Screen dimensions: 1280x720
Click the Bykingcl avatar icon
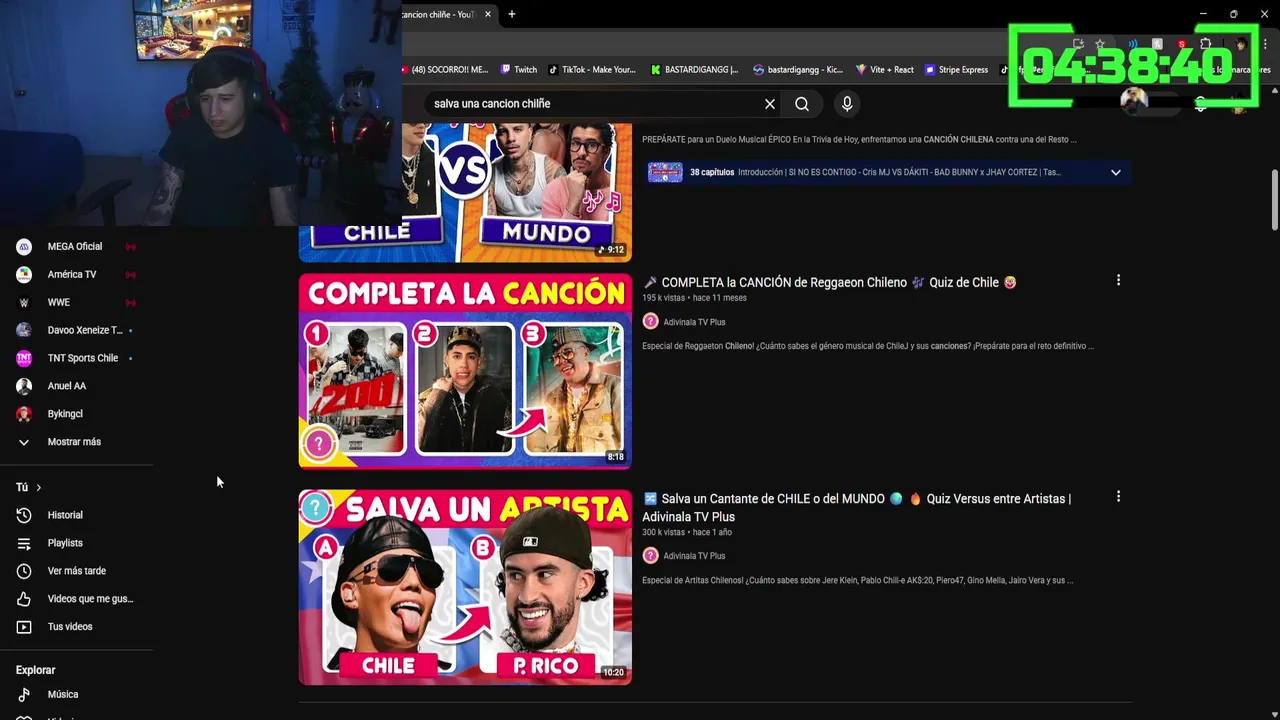pos(24,414)
